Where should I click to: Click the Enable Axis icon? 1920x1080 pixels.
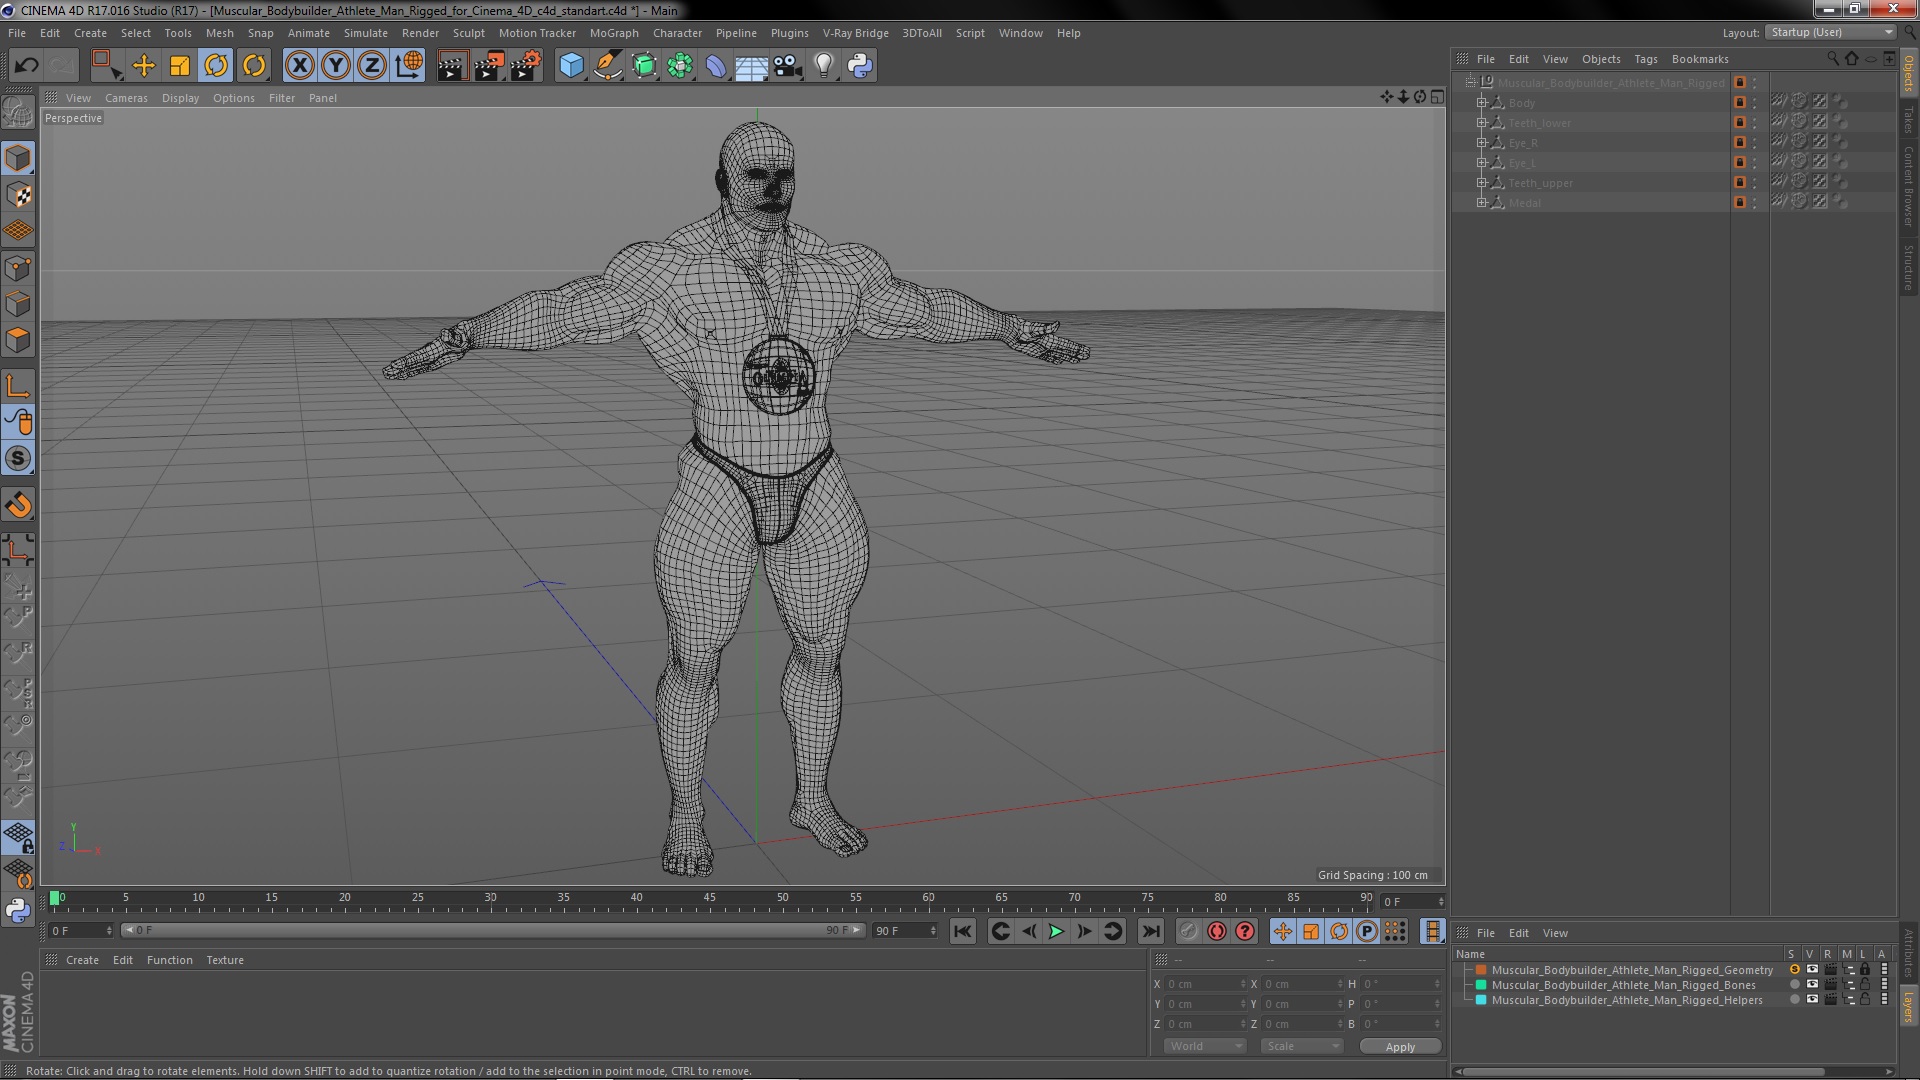[18, 386]
